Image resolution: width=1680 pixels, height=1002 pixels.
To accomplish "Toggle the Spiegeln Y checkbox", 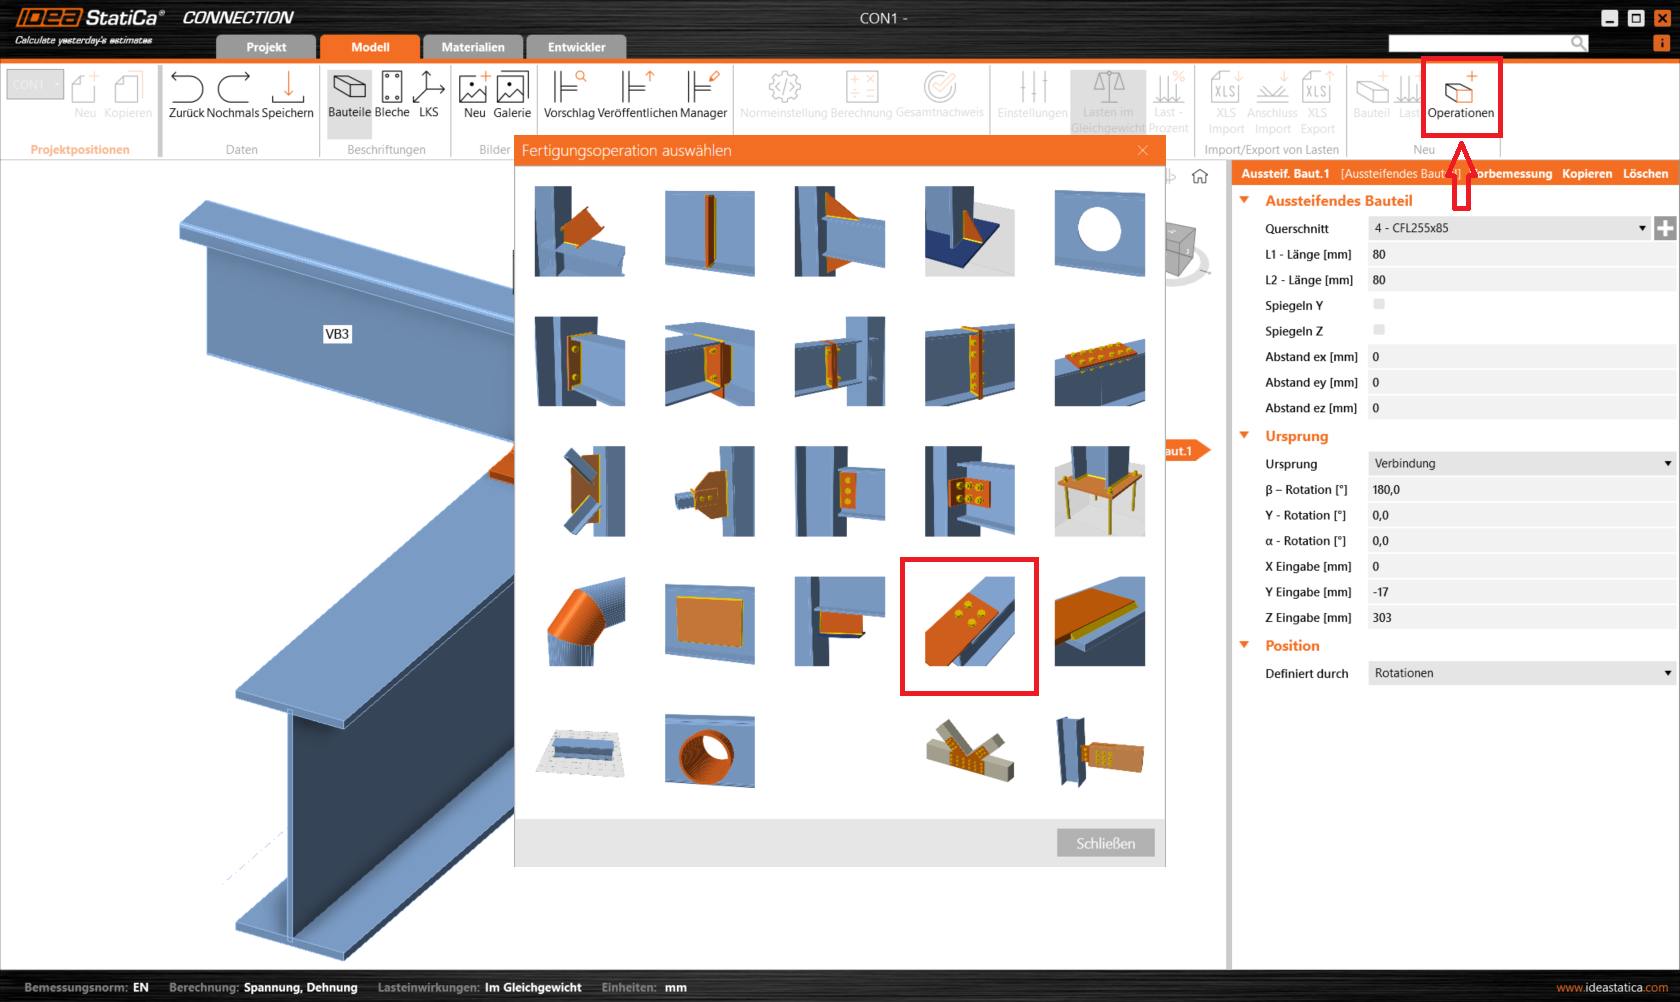I will click(x=1379, y=304).
